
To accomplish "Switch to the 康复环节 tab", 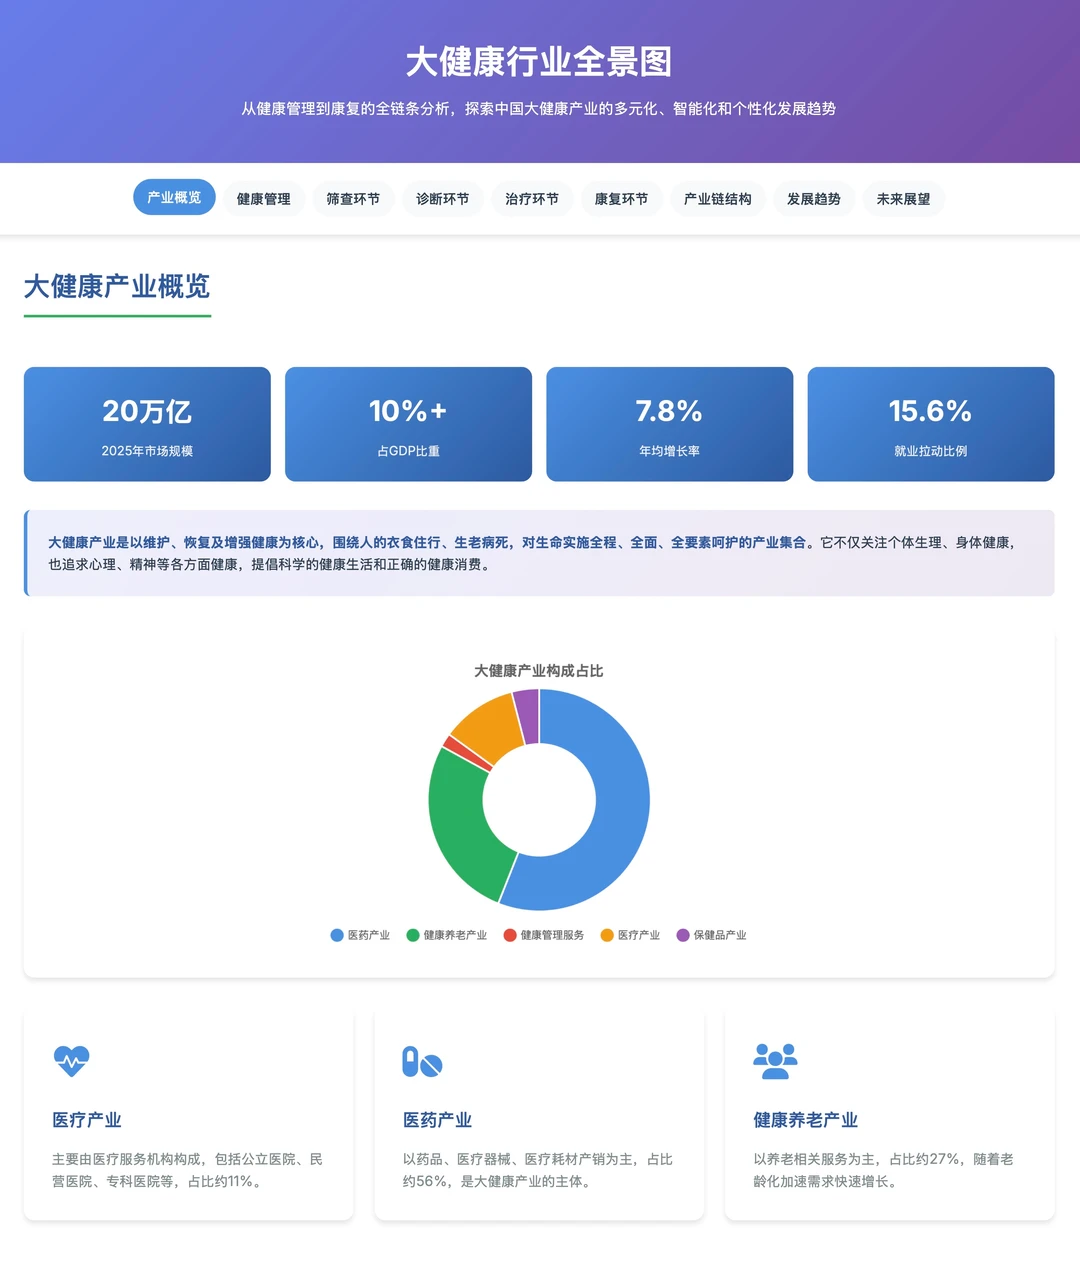I will pyautogui.click(x=621, y=198).
